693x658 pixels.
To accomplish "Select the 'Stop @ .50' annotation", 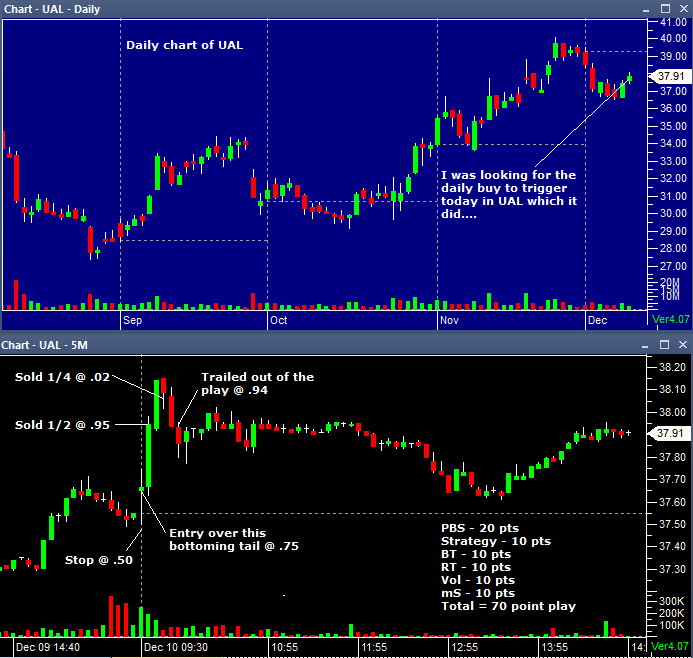I will (x=99, y=560).
